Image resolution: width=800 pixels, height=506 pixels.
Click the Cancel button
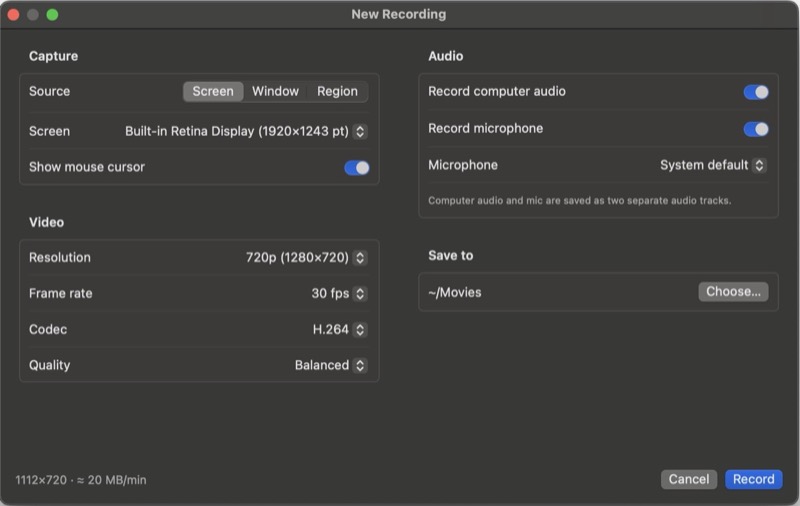point(689,479)
